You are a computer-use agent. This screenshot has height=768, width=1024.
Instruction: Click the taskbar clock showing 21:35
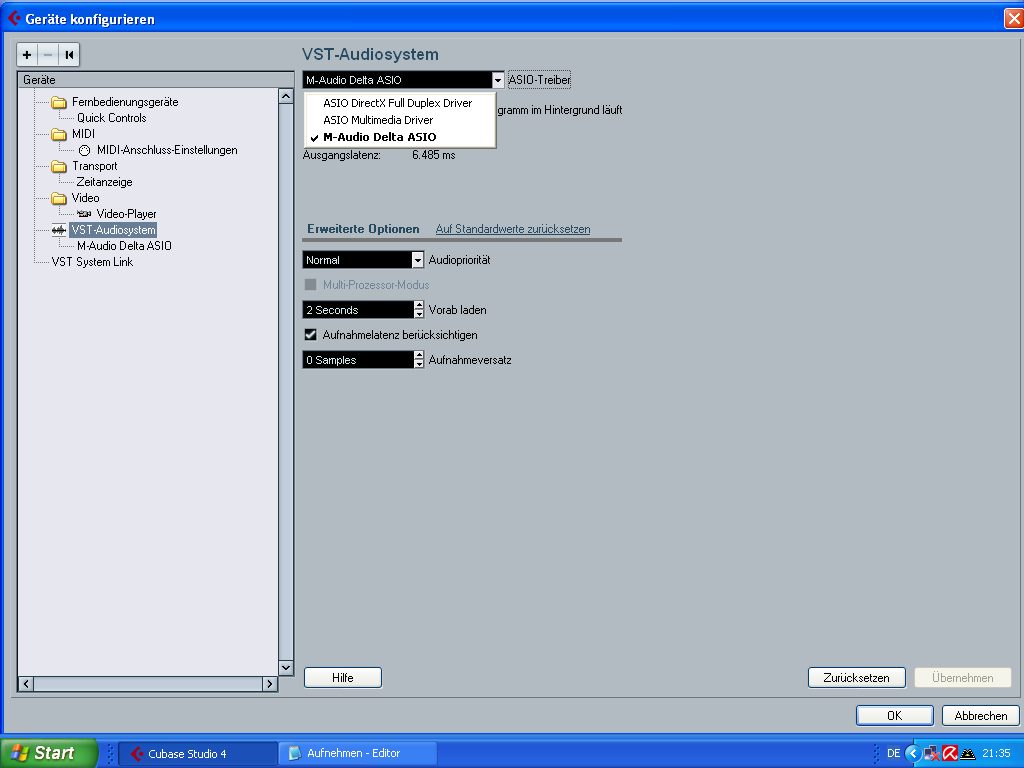pyautogui.click(x=996, y=754)
